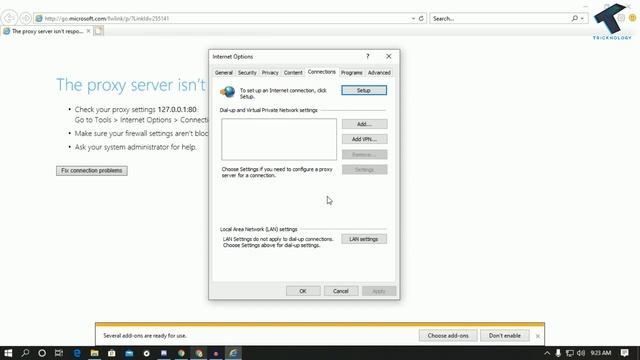Click the taskbar clock showing 9:23 AM
640x360 pixels.
coord(601,353)
